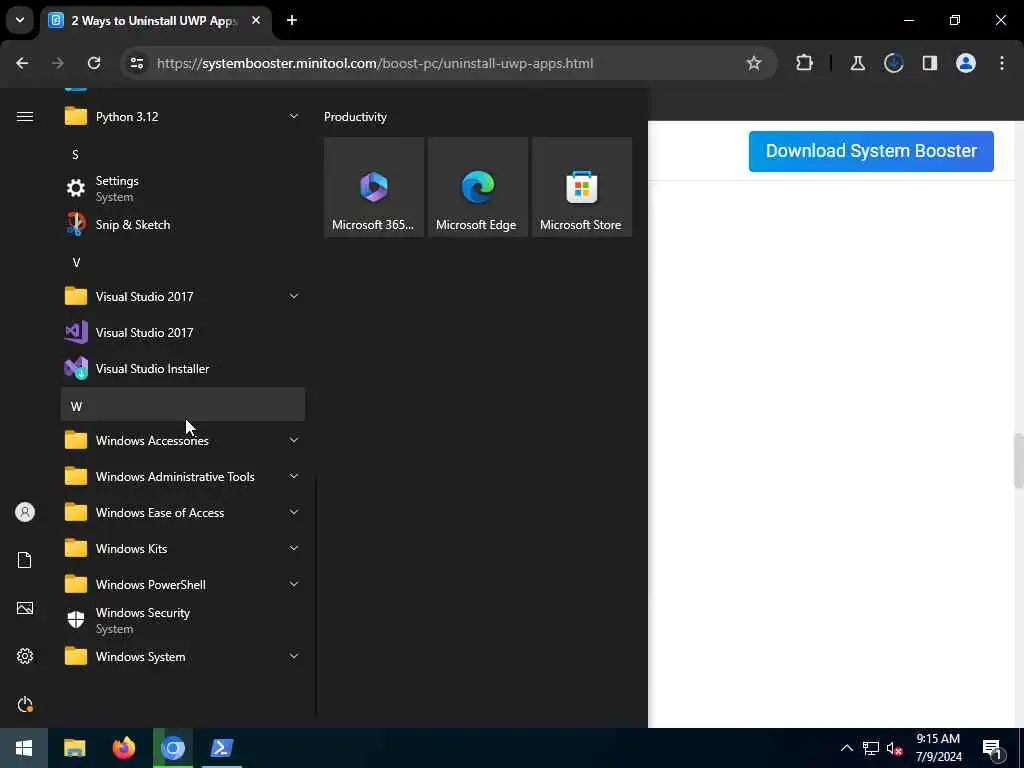This screenshot has width=1024, height=768.
Task: Expand Windows PowerShell folder
Action: [x=183, y=584]
